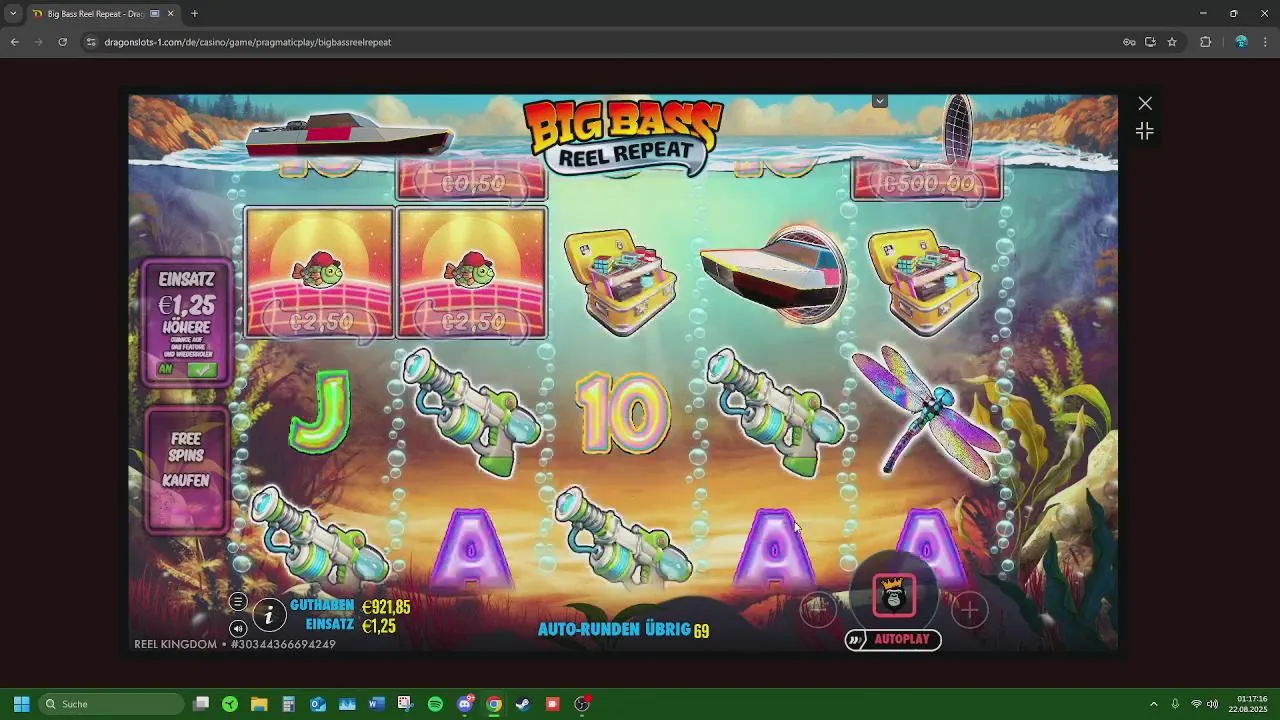Open Snipping Tool from taskbar
The image size is (1280, 720).
pos(405,704)
